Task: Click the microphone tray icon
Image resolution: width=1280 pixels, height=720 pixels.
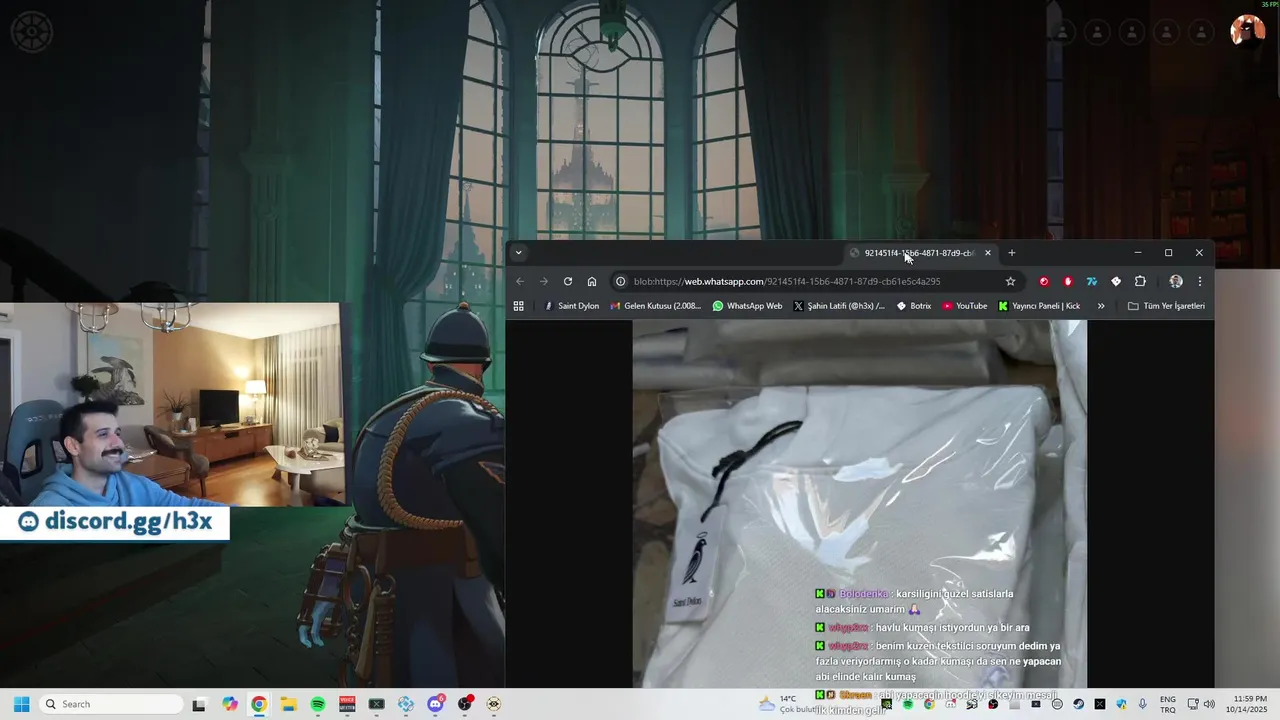Action: [1142, 704]
